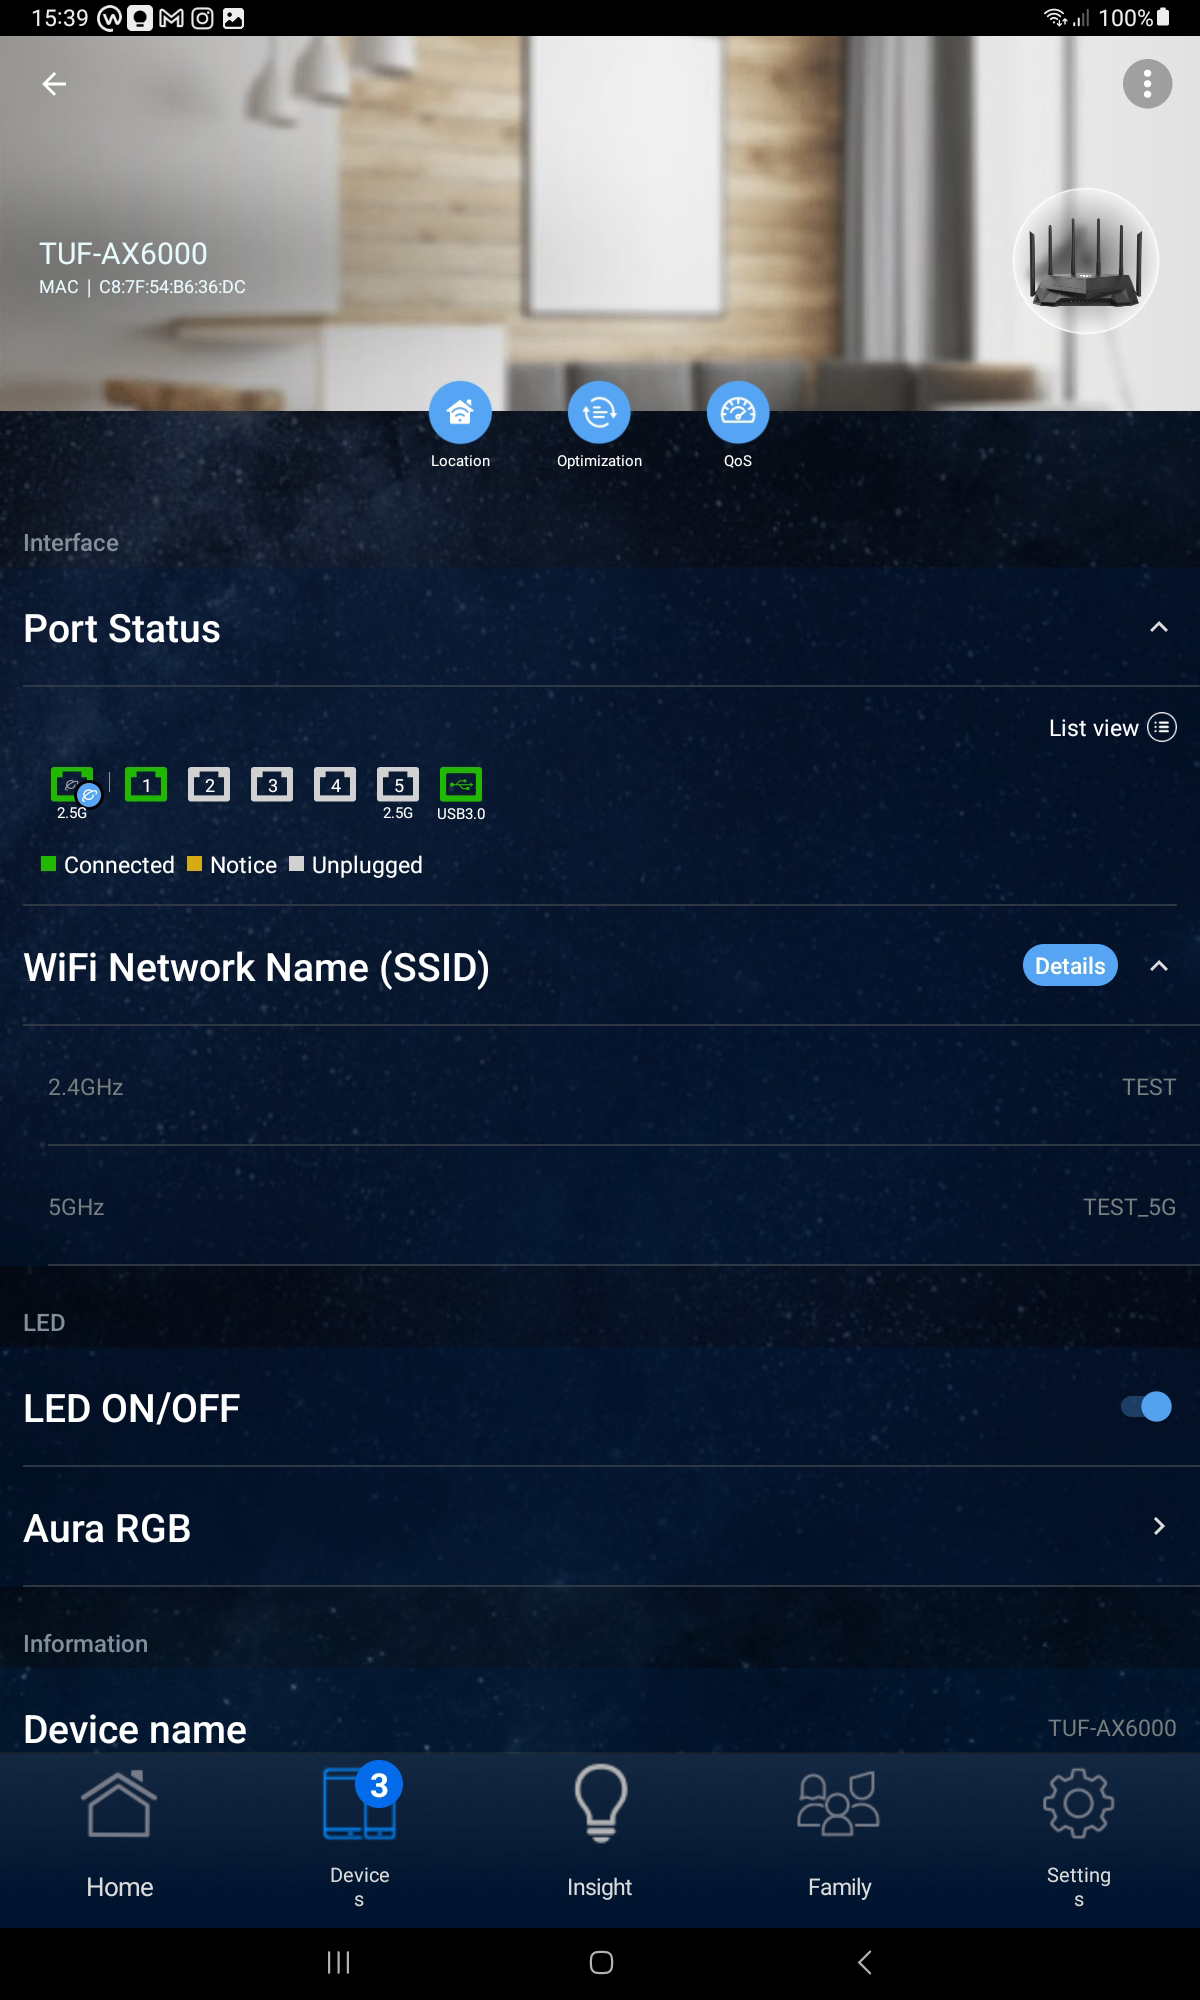Tap the router thumbnail image
This screenshot has height=2000, width=1200.
[x=1086, y=261]
